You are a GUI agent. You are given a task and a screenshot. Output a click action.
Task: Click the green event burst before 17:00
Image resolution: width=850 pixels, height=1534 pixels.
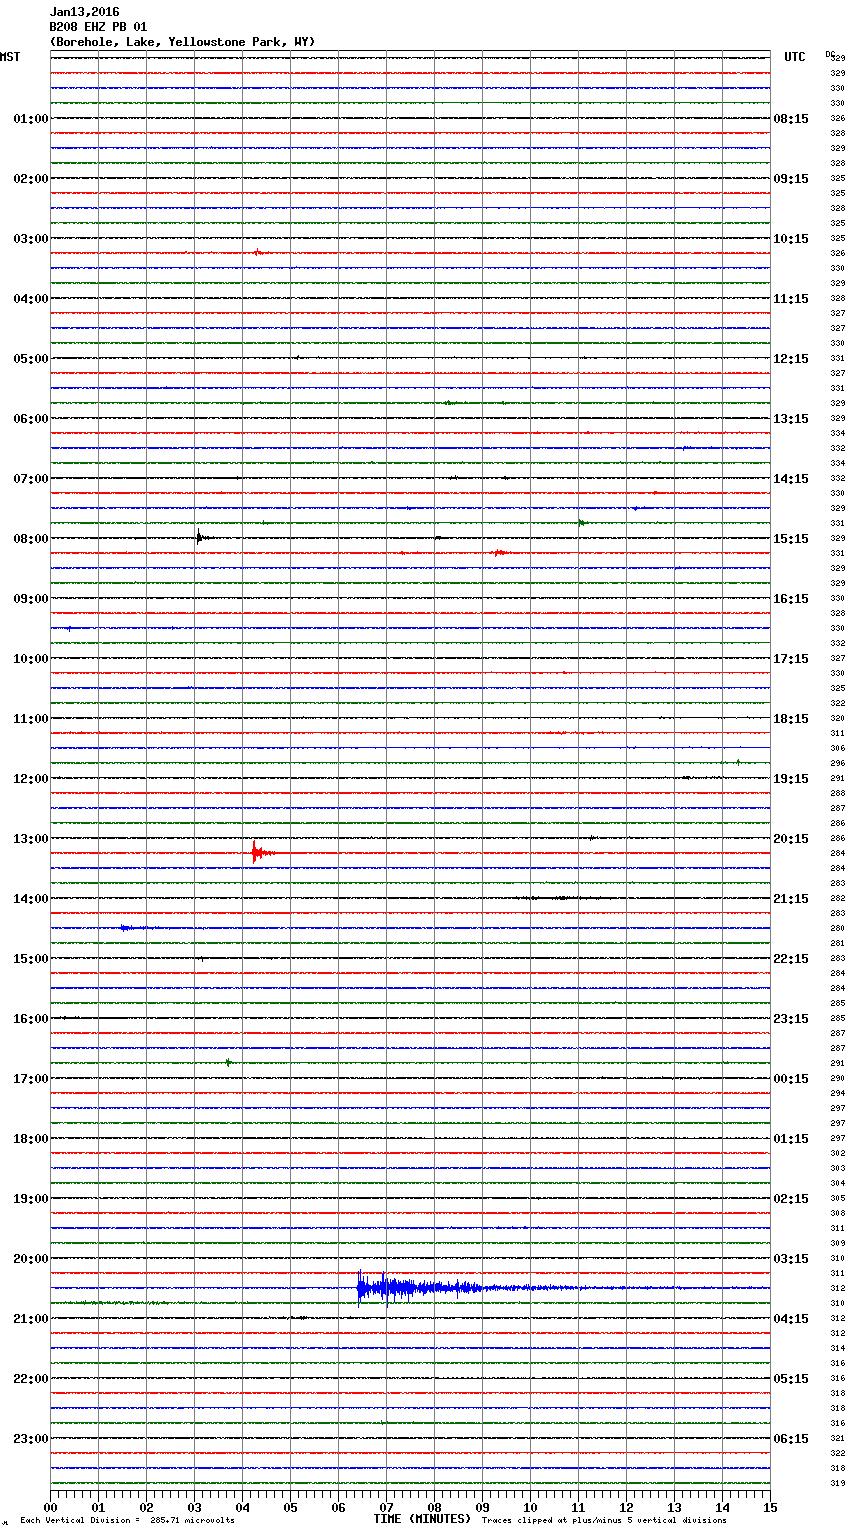click(229, 1062)
